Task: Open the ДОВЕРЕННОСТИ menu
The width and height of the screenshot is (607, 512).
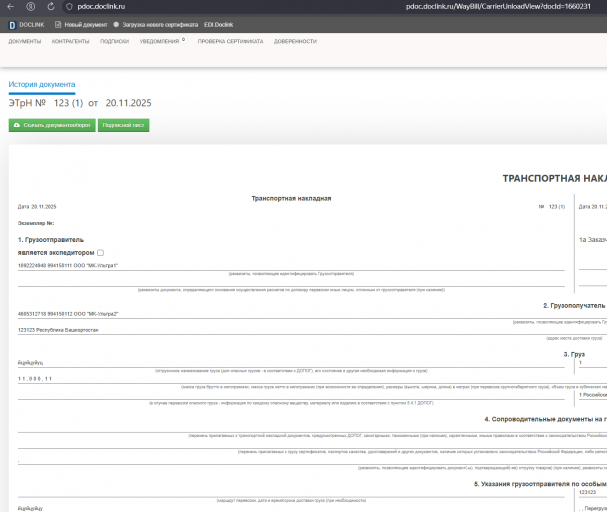Action: point(295,41)
